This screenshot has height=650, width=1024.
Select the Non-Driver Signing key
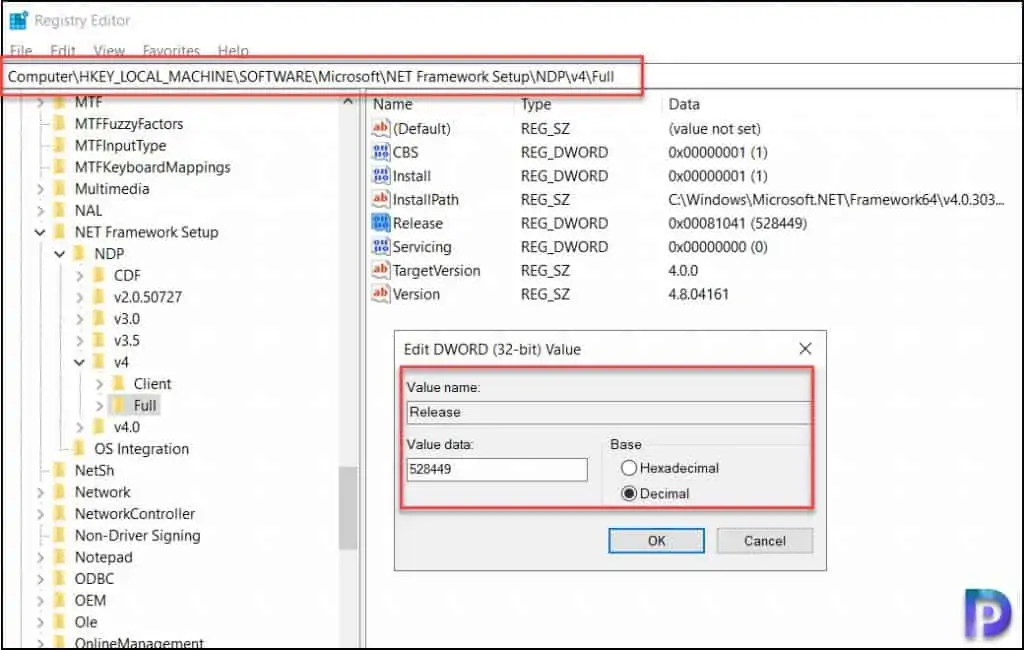pyautogui.click(x=138, y=535)
